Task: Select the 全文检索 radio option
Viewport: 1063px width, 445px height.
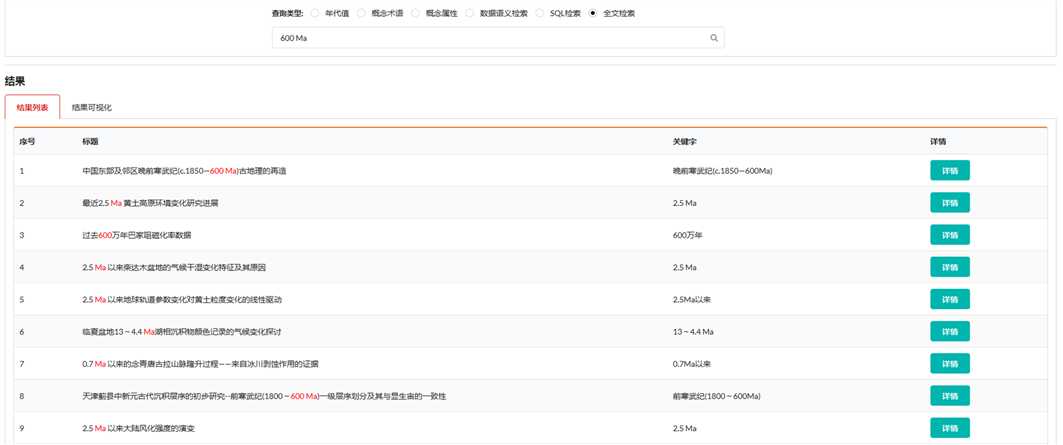Action: coord(593,13)
